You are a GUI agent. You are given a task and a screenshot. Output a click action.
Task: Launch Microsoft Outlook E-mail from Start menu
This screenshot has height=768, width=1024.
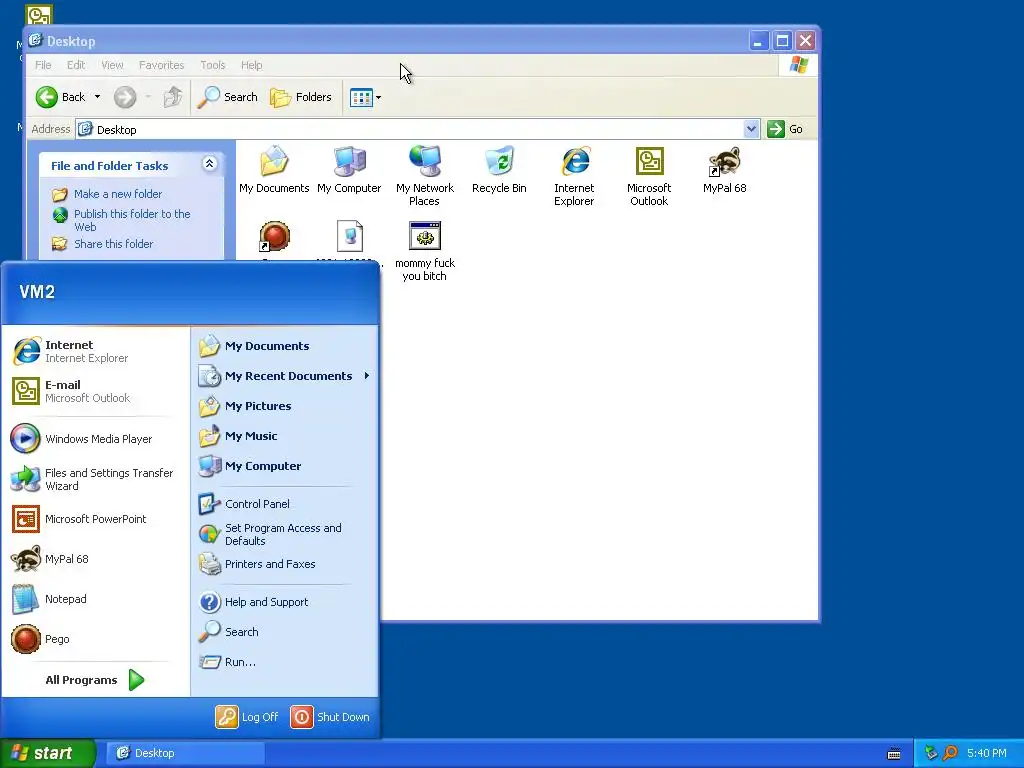(x=95, y=391)
